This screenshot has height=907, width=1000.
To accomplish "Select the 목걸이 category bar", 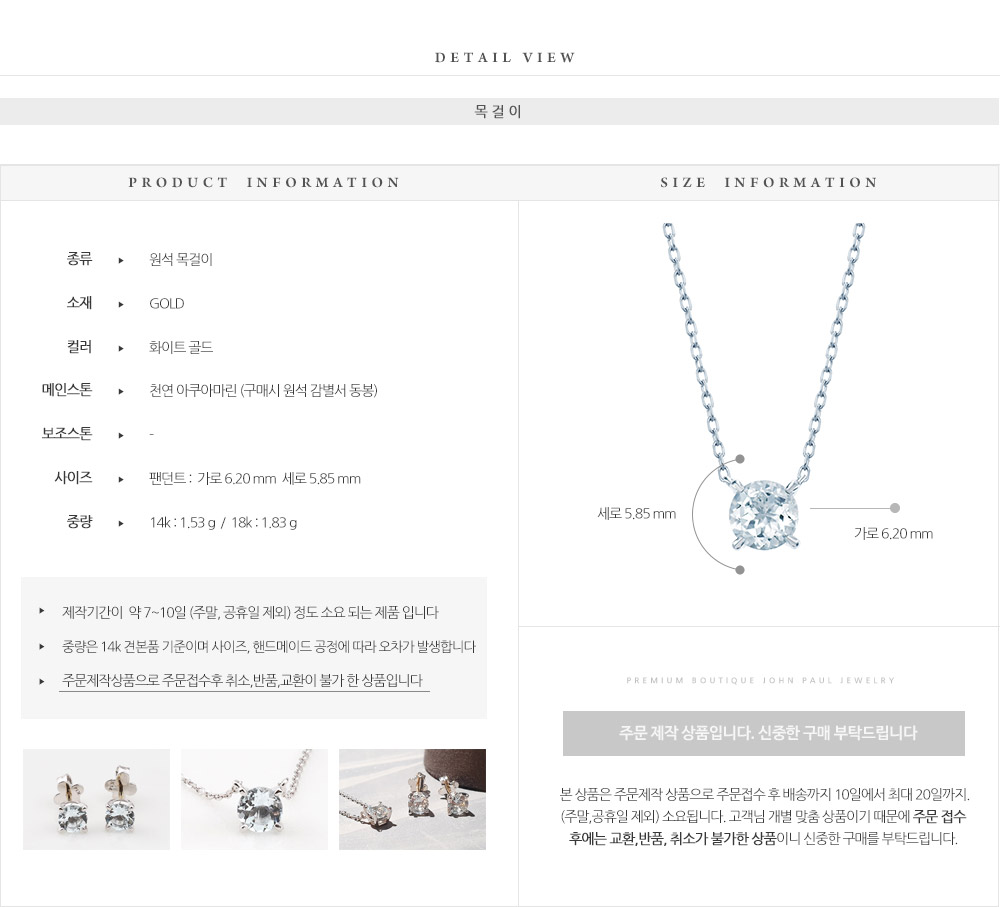I will pyautogui.click(x=499, y=112).
